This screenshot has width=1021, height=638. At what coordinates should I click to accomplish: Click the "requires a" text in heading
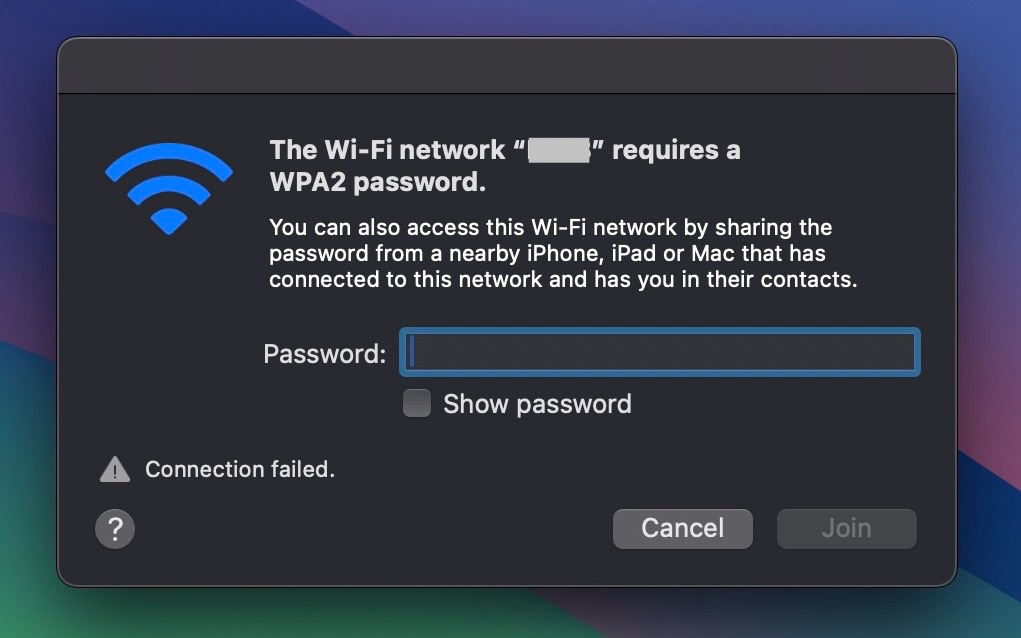click(x=676, y=150)
